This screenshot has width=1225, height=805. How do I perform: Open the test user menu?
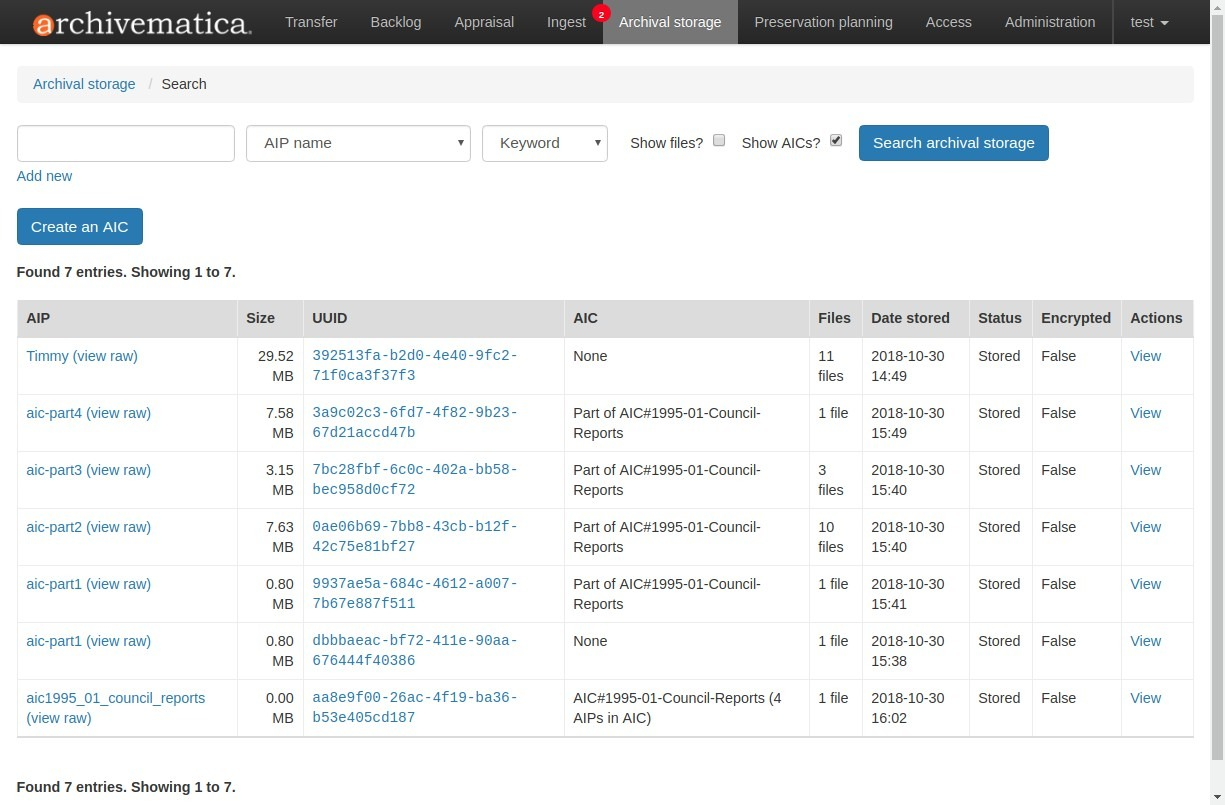coord(1149,22)
